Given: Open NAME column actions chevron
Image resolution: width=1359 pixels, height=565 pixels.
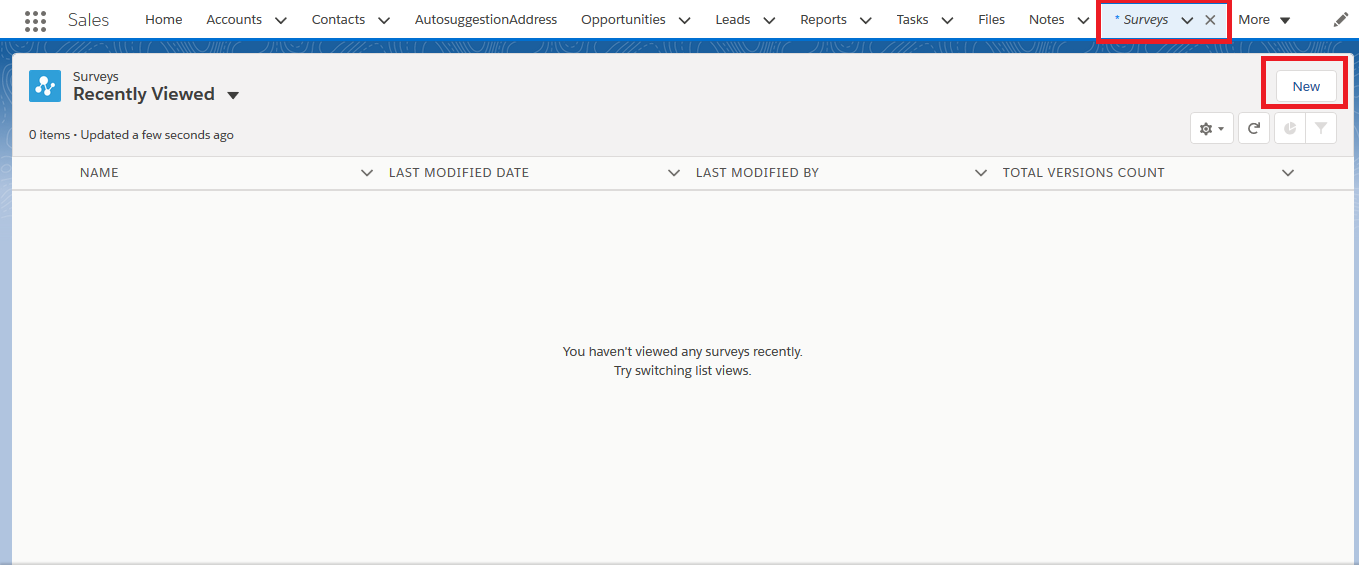Looking at the screenshot, I should 367,173.
